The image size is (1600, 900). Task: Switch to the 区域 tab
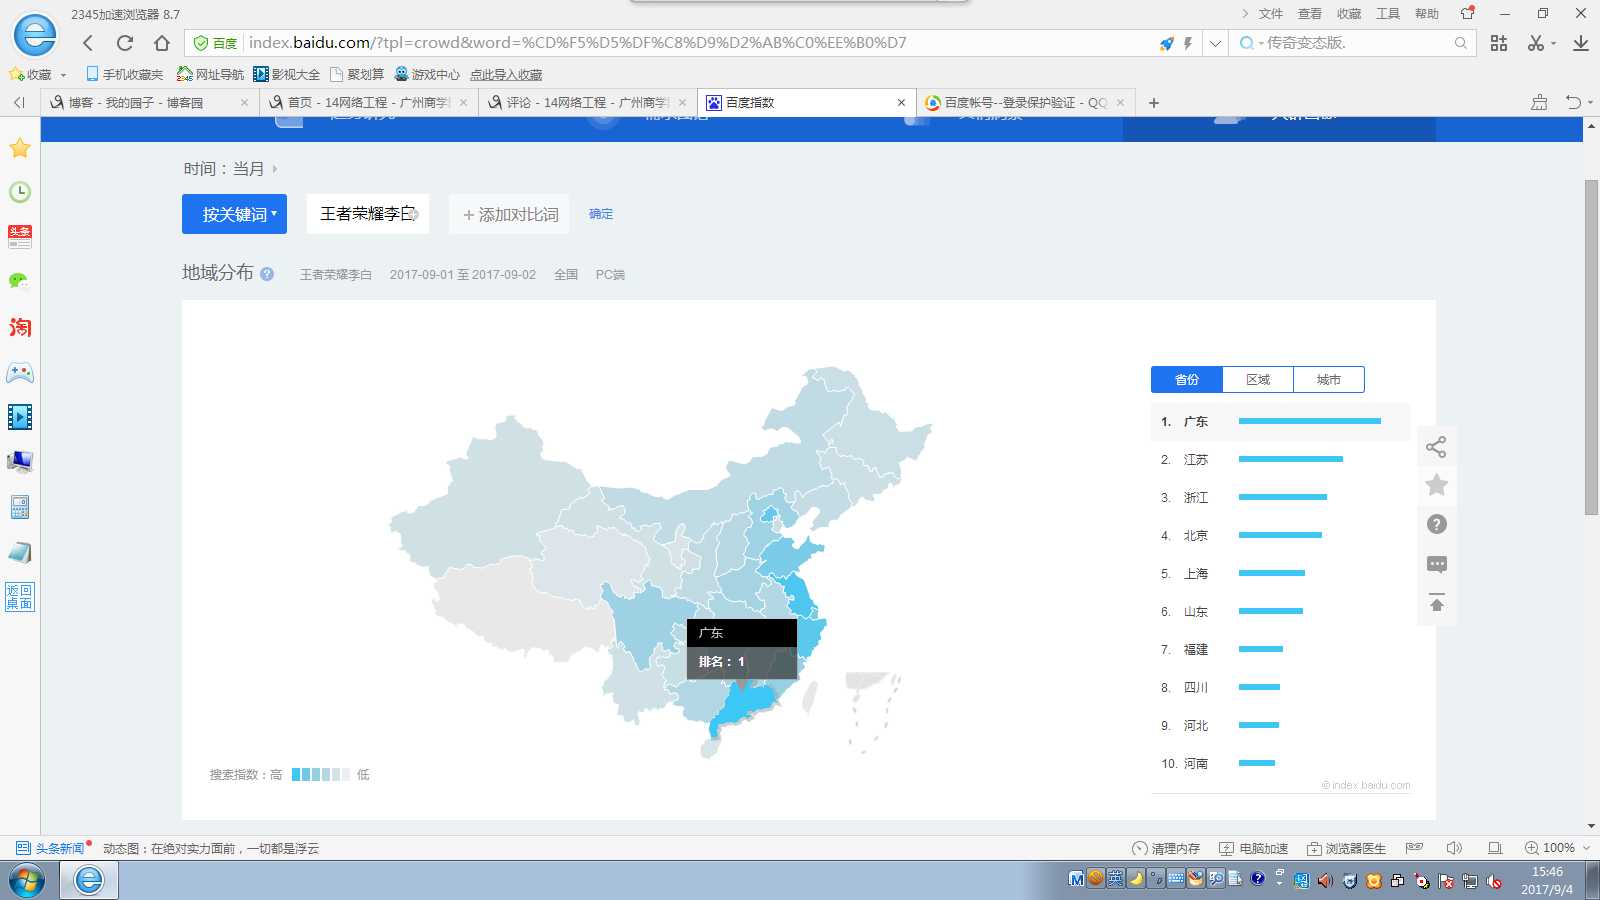[x=1258, y=380]
